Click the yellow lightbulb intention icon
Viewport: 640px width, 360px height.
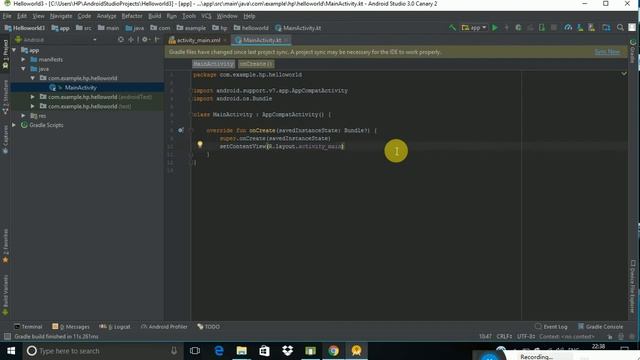pos(200,144)
